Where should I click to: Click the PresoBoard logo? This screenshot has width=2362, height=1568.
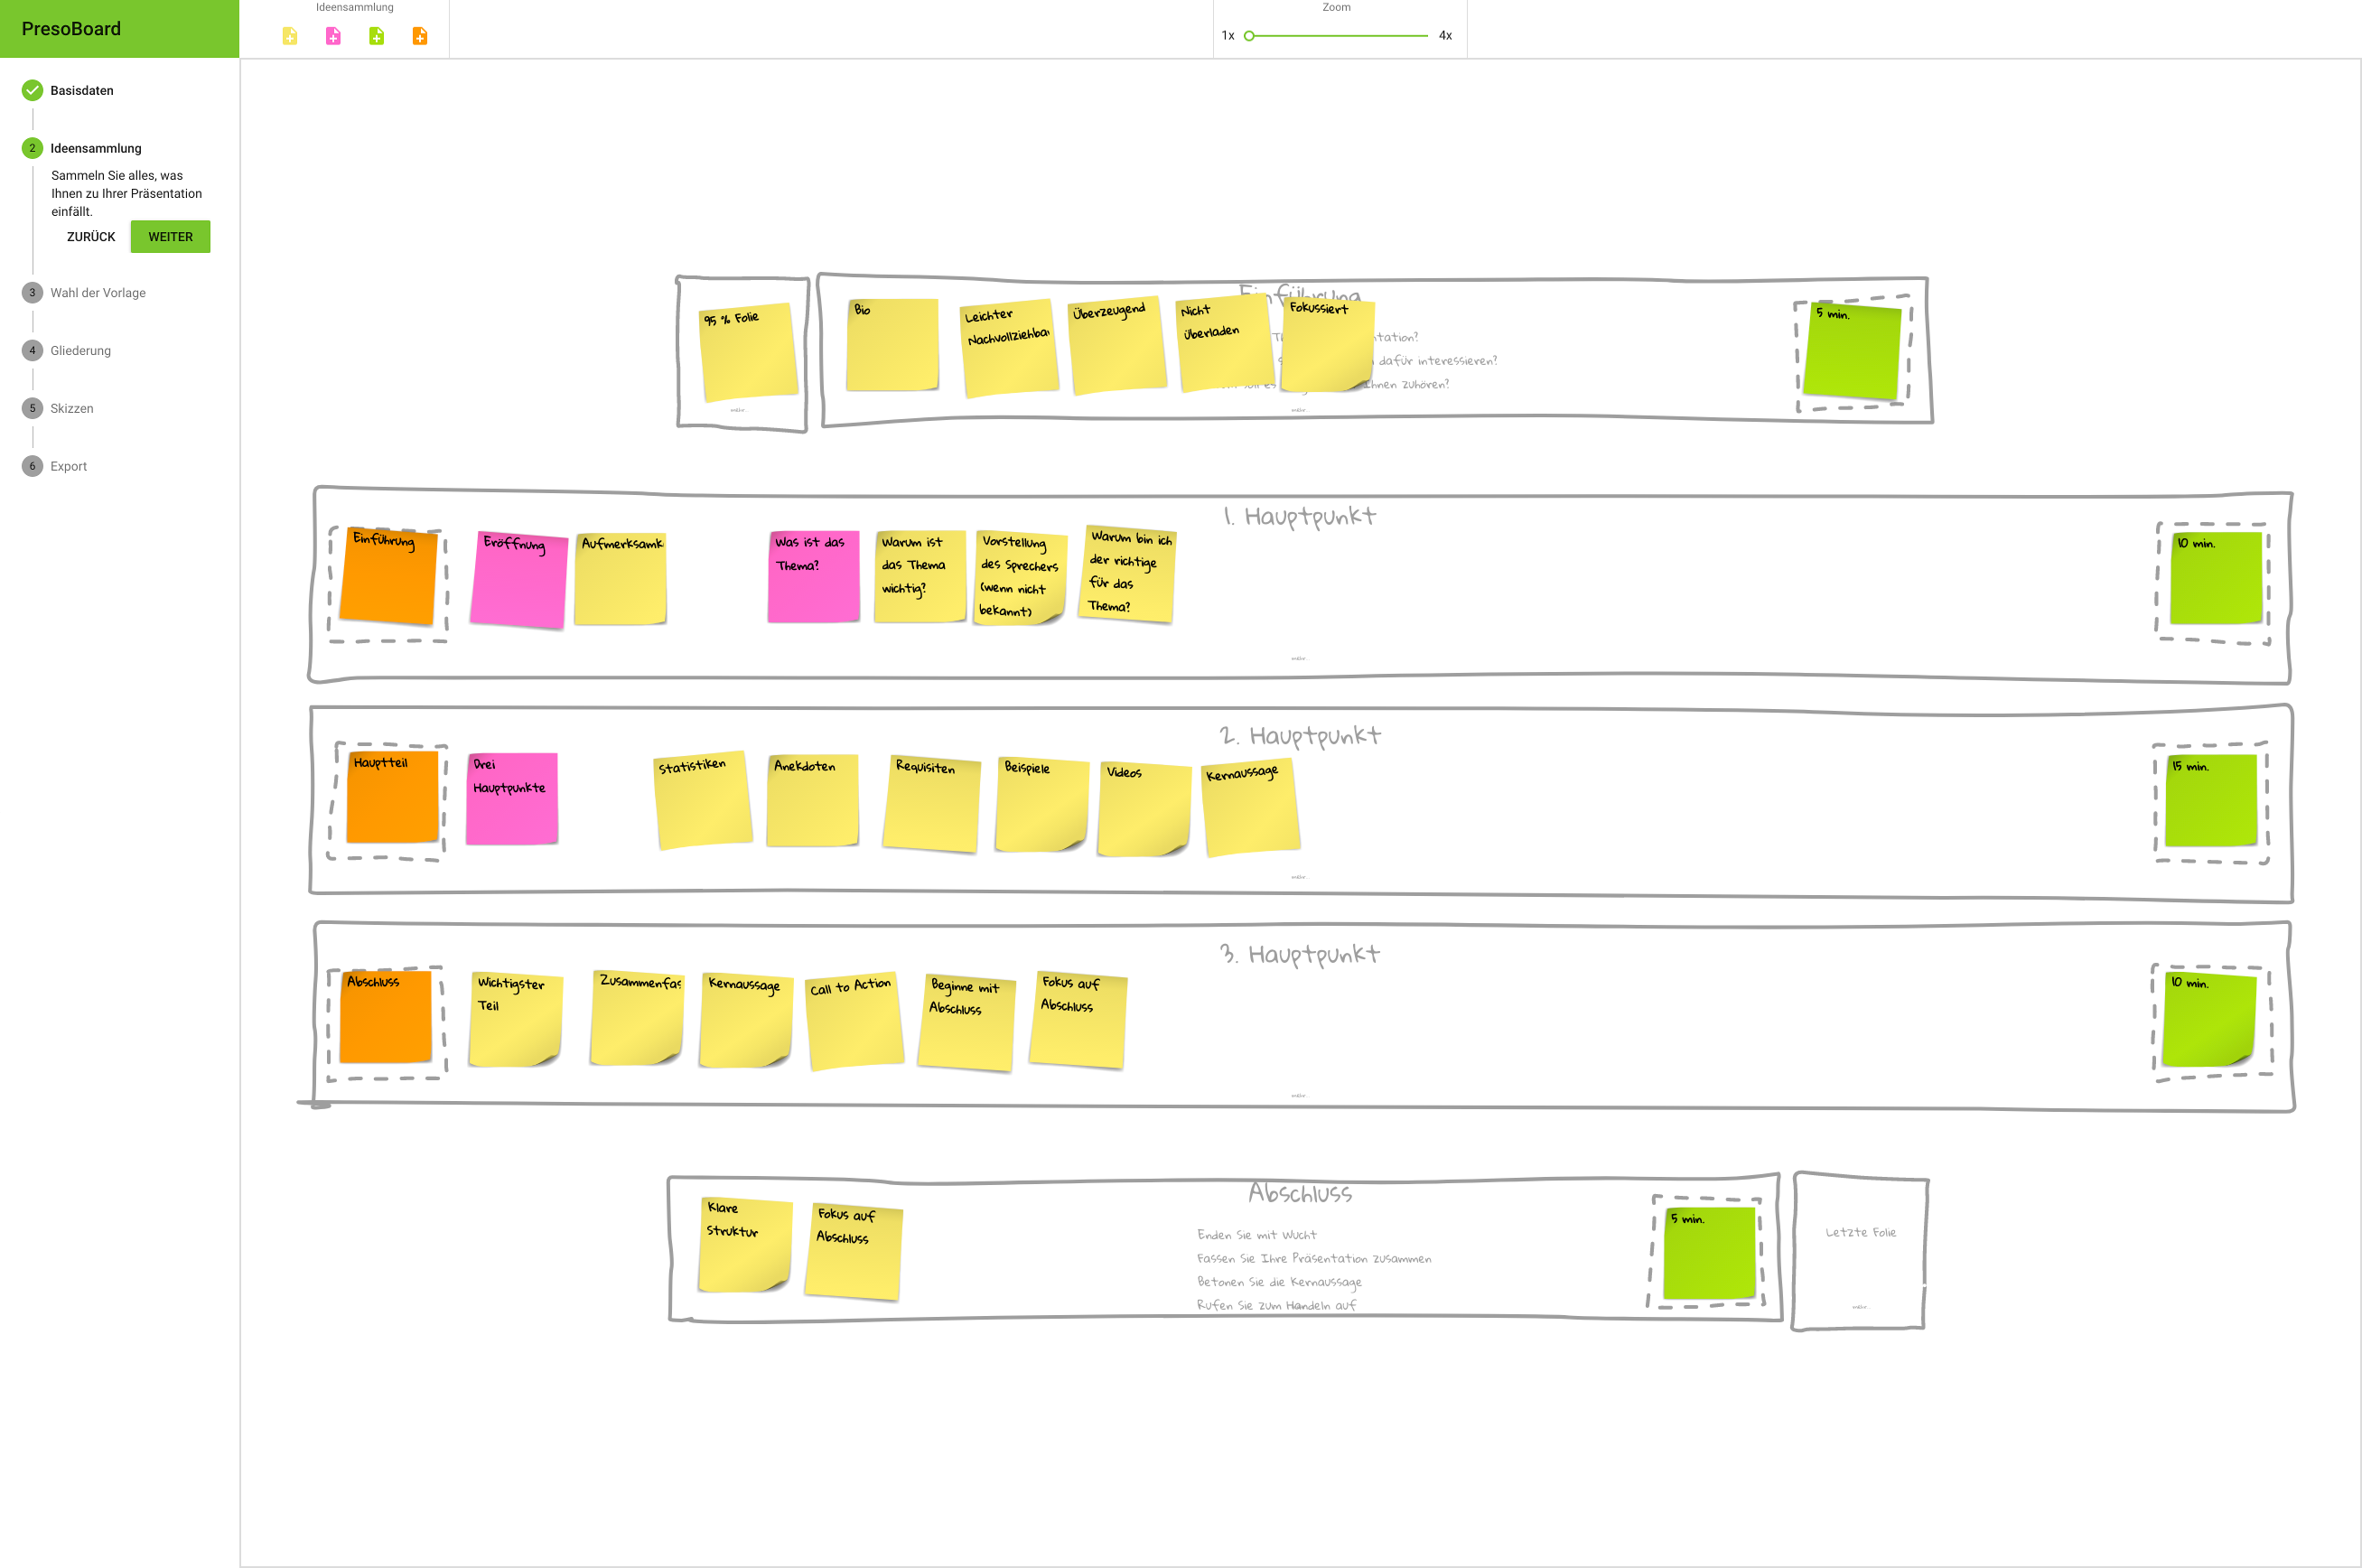pyautogui.click(x=71, y=29)
